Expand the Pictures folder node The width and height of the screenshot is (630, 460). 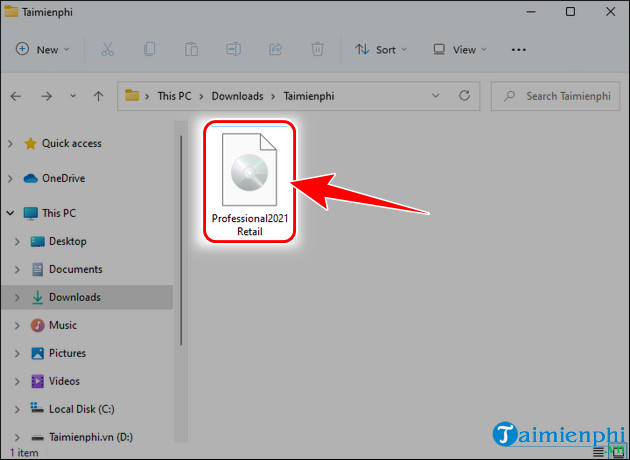(17, 354)
